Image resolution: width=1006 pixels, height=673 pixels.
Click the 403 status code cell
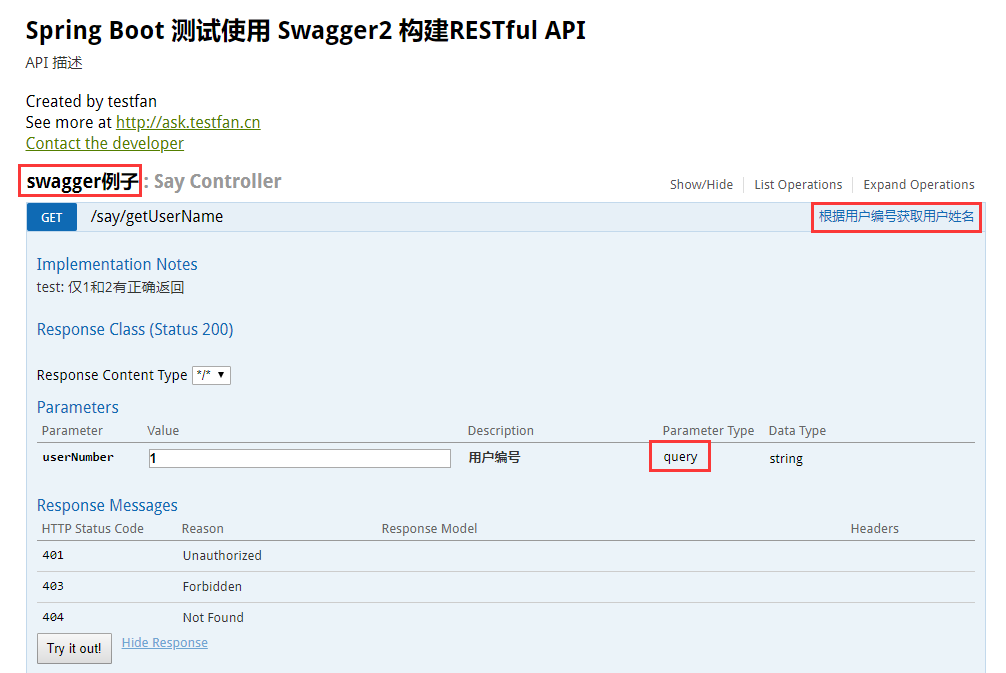click(x=53, y=586)
